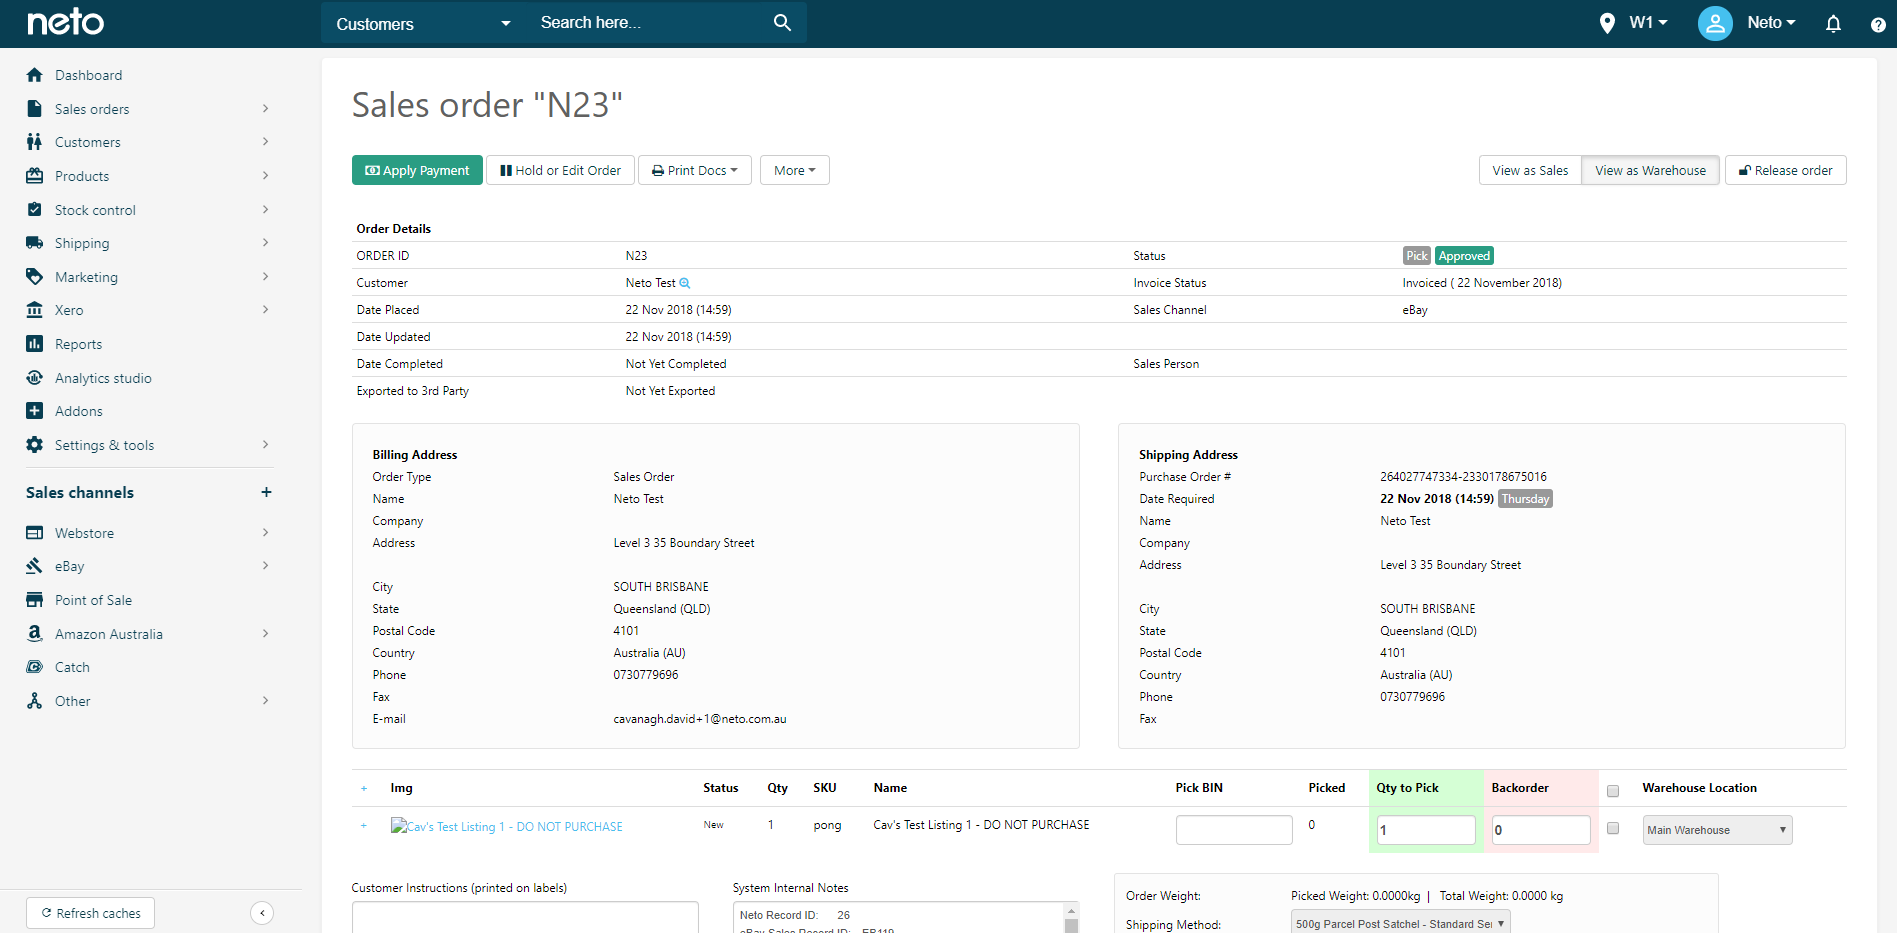
Task: Click the plus in the item table header
Action: [x=364, y=789]
